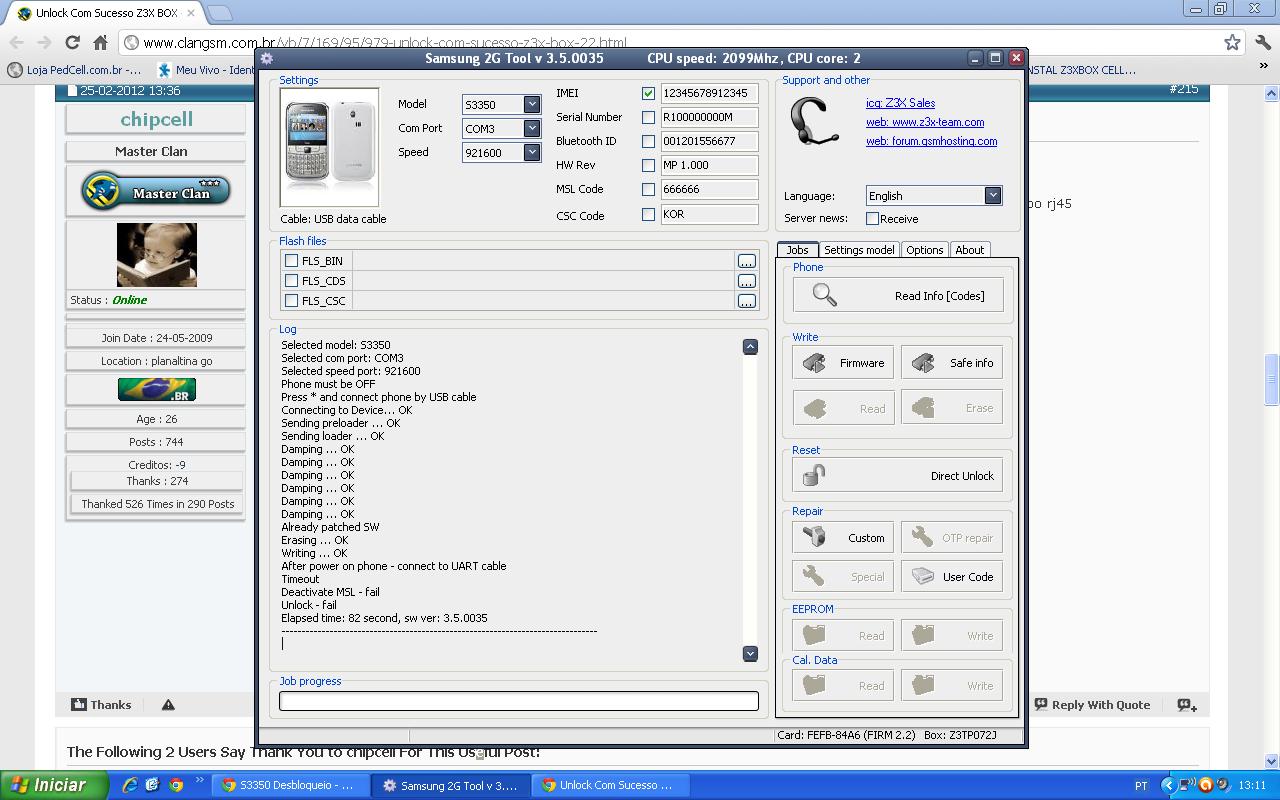Screen dimensions: 1280x800
Task: Select the Unlock Com Sucesso Z3X BOX browser tab
Action: click(102, 13)
